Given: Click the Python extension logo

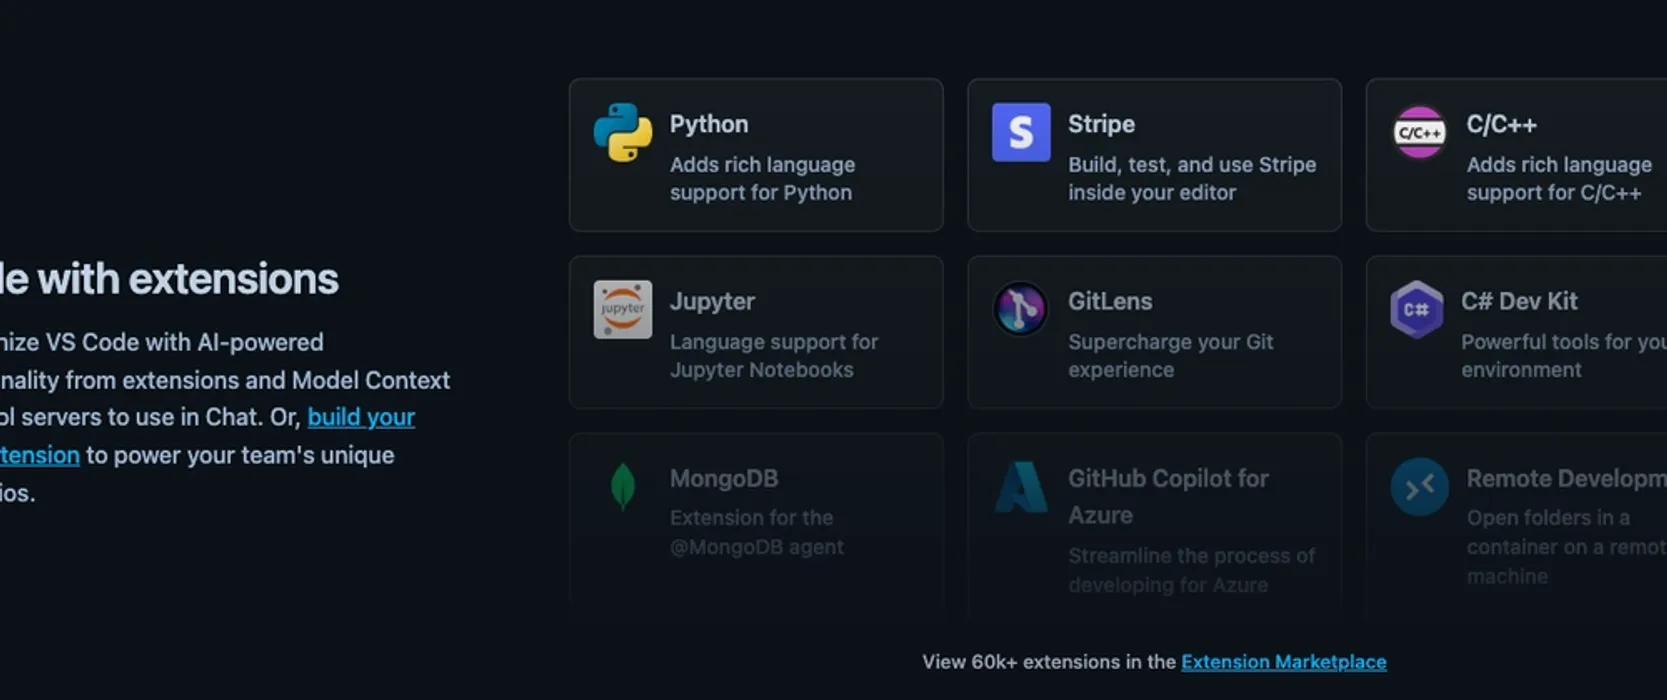Looking at the screenshot, I should point(621,132).
